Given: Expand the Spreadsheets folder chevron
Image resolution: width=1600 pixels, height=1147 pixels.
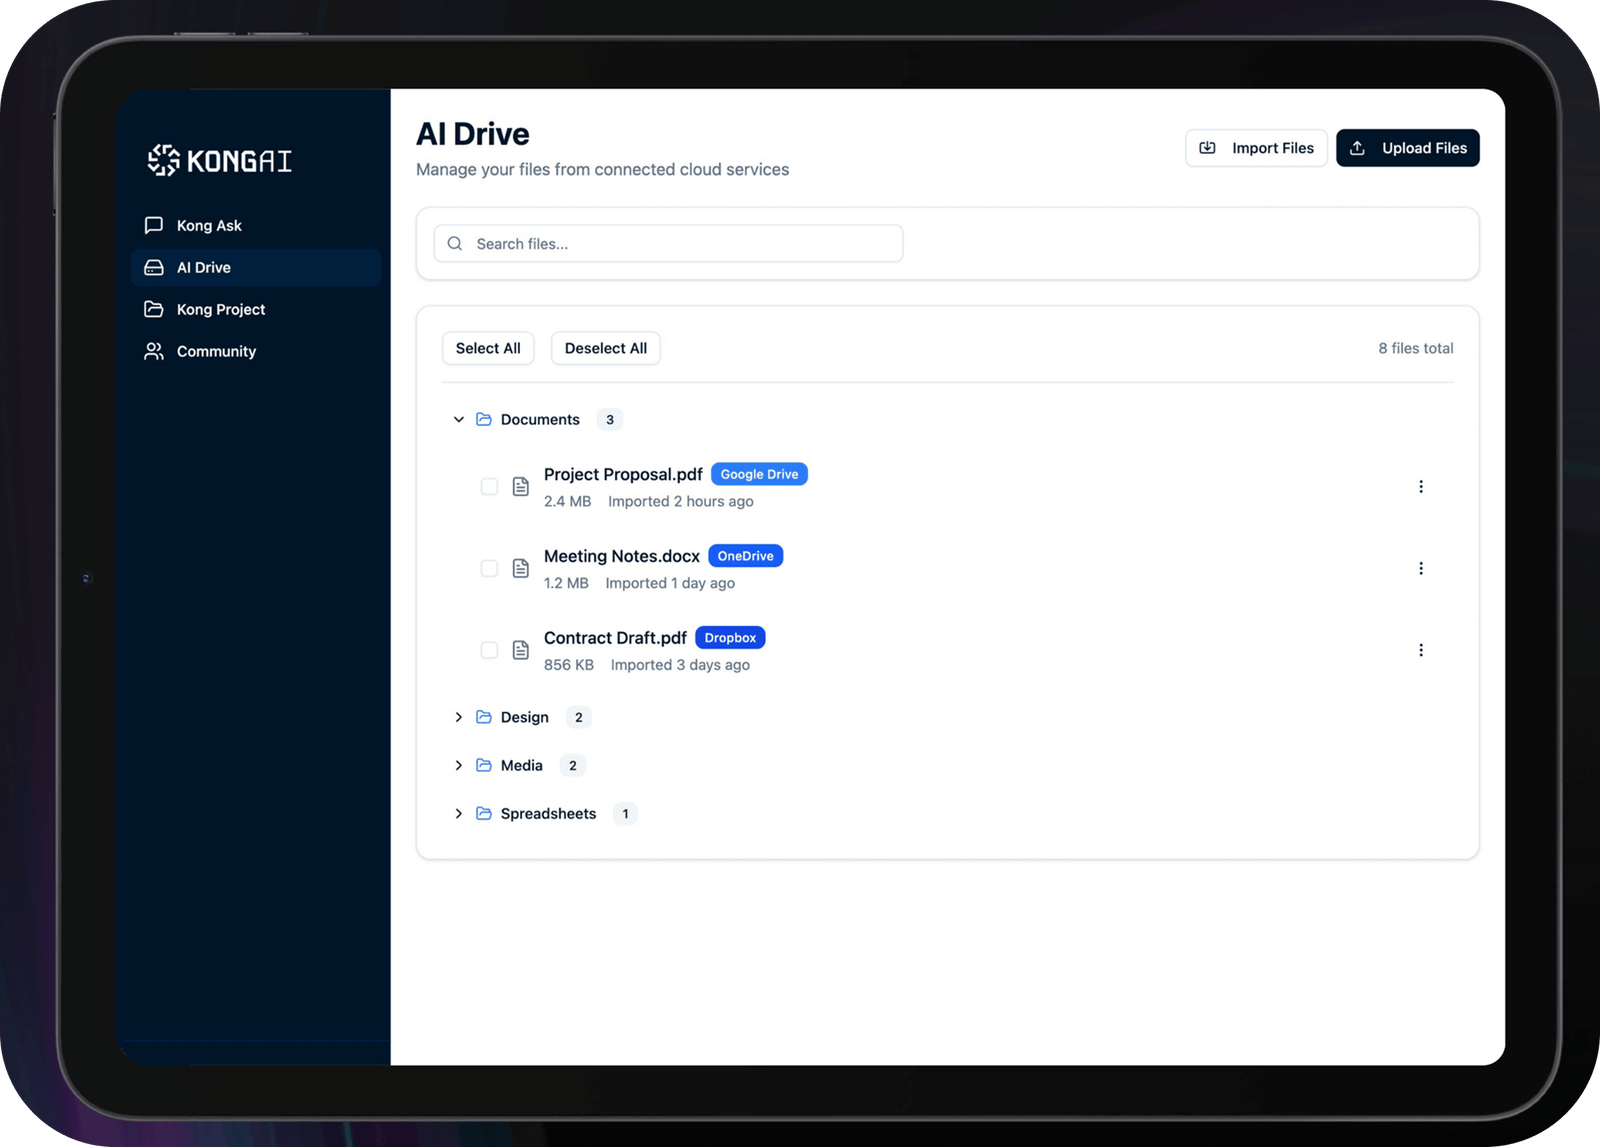Looking at the screenshot, I should (459, 814).
